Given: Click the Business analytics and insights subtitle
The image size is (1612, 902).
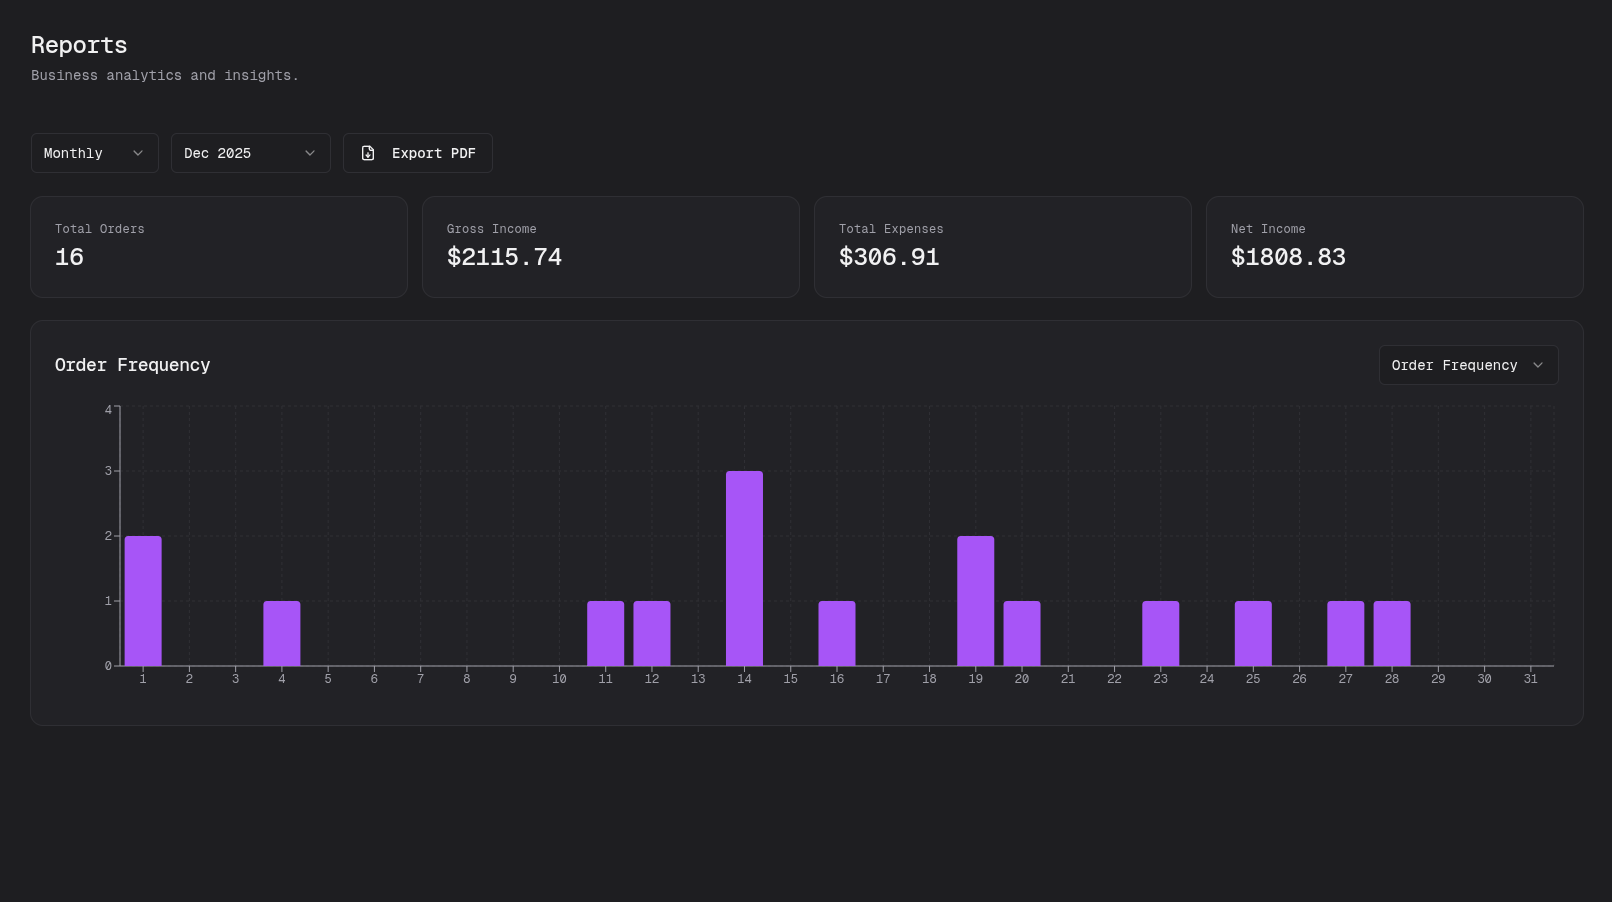Looking at the screenshot, I should 165,75.
